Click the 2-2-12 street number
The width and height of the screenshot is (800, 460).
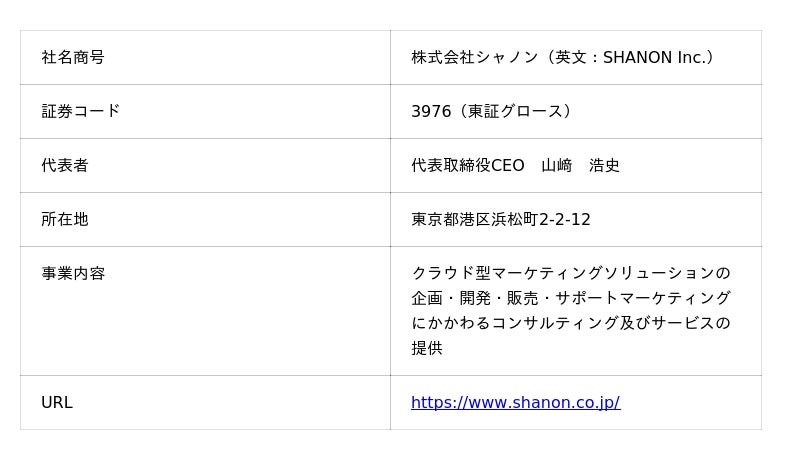pos(565,220)
